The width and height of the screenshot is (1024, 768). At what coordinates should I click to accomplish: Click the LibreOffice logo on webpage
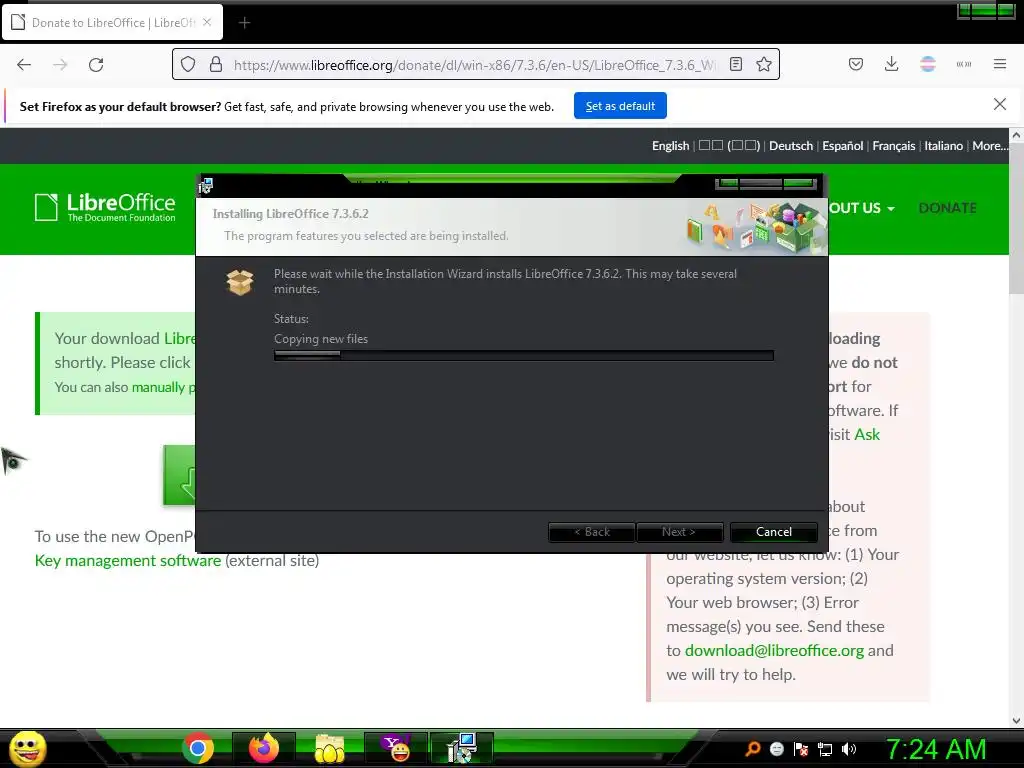pos(105,207)
